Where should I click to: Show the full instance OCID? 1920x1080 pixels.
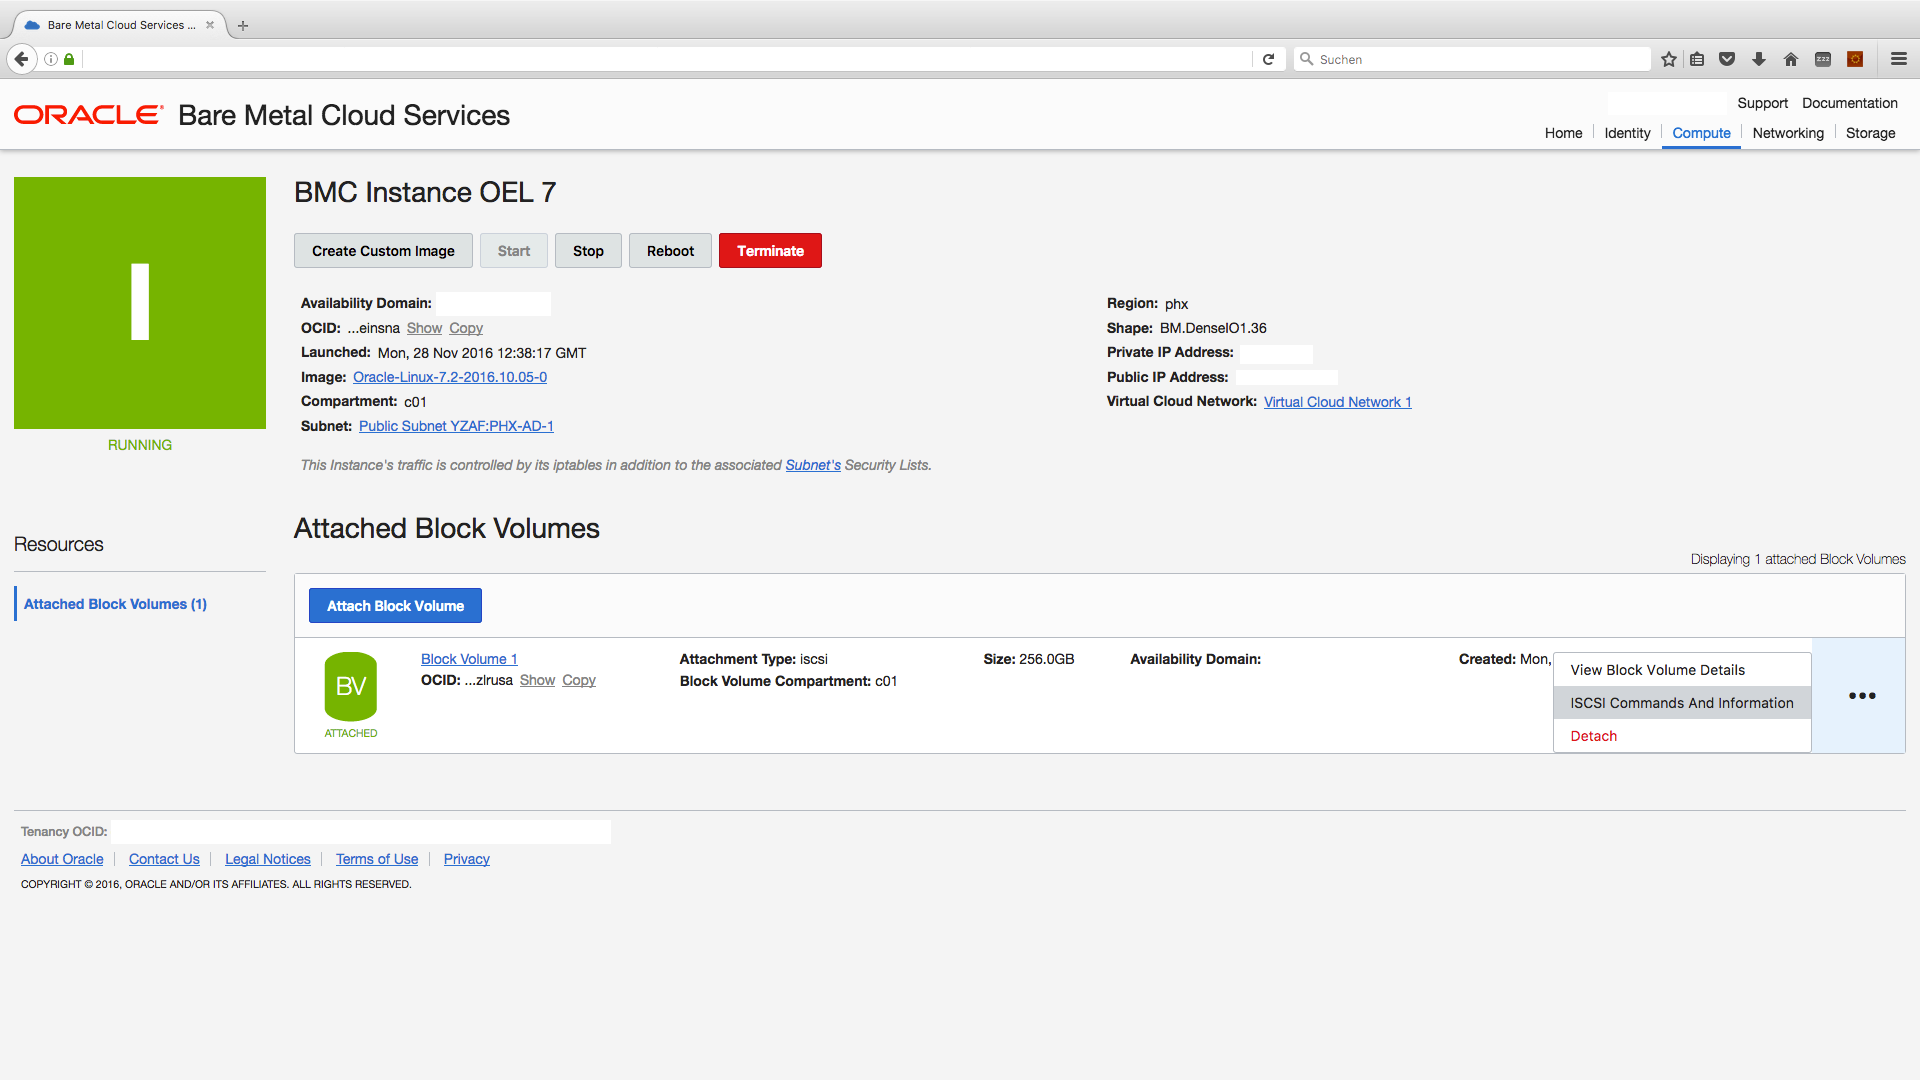[x=424, y=328]
